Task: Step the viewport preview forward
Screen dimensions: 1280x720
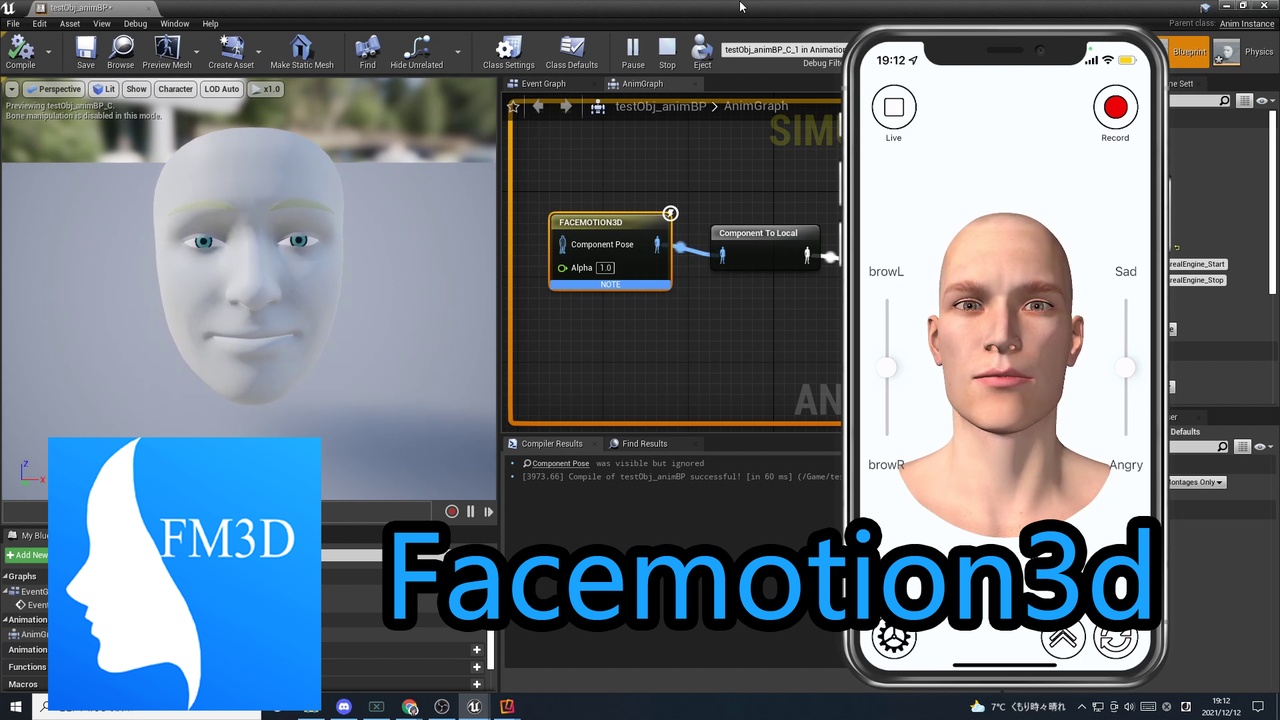Action: [488, 512]
